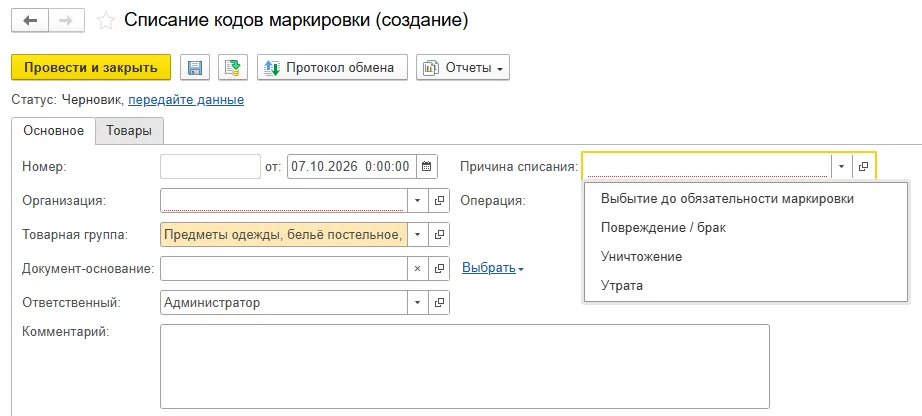Screen dimensions: 922x416
Task: Expand Причина списания dropdown arrow
Action: tap(841, 167)
